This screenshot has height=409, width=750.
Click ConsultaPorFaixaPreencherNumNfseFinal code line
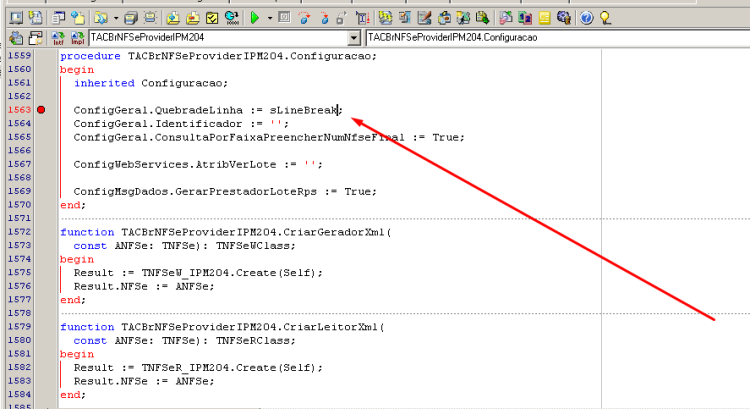tap(269, 137)
